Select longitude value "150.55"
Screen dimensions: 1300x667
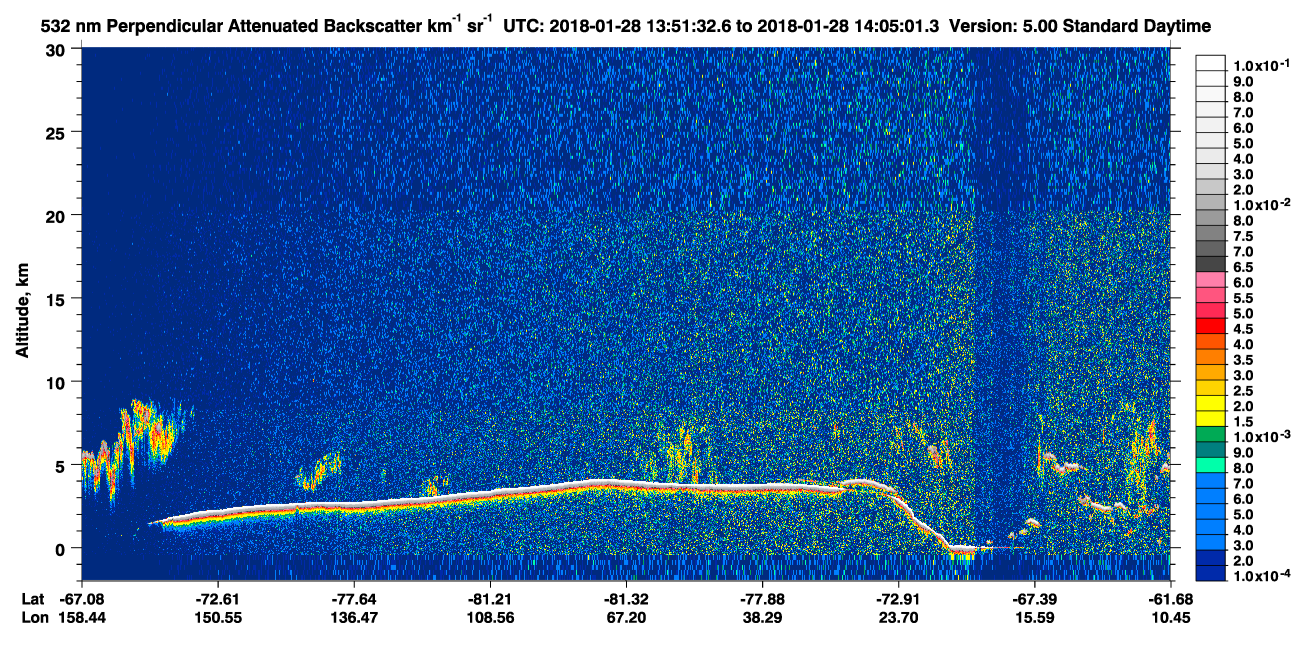pyautogui.click(x=218, y=618)
